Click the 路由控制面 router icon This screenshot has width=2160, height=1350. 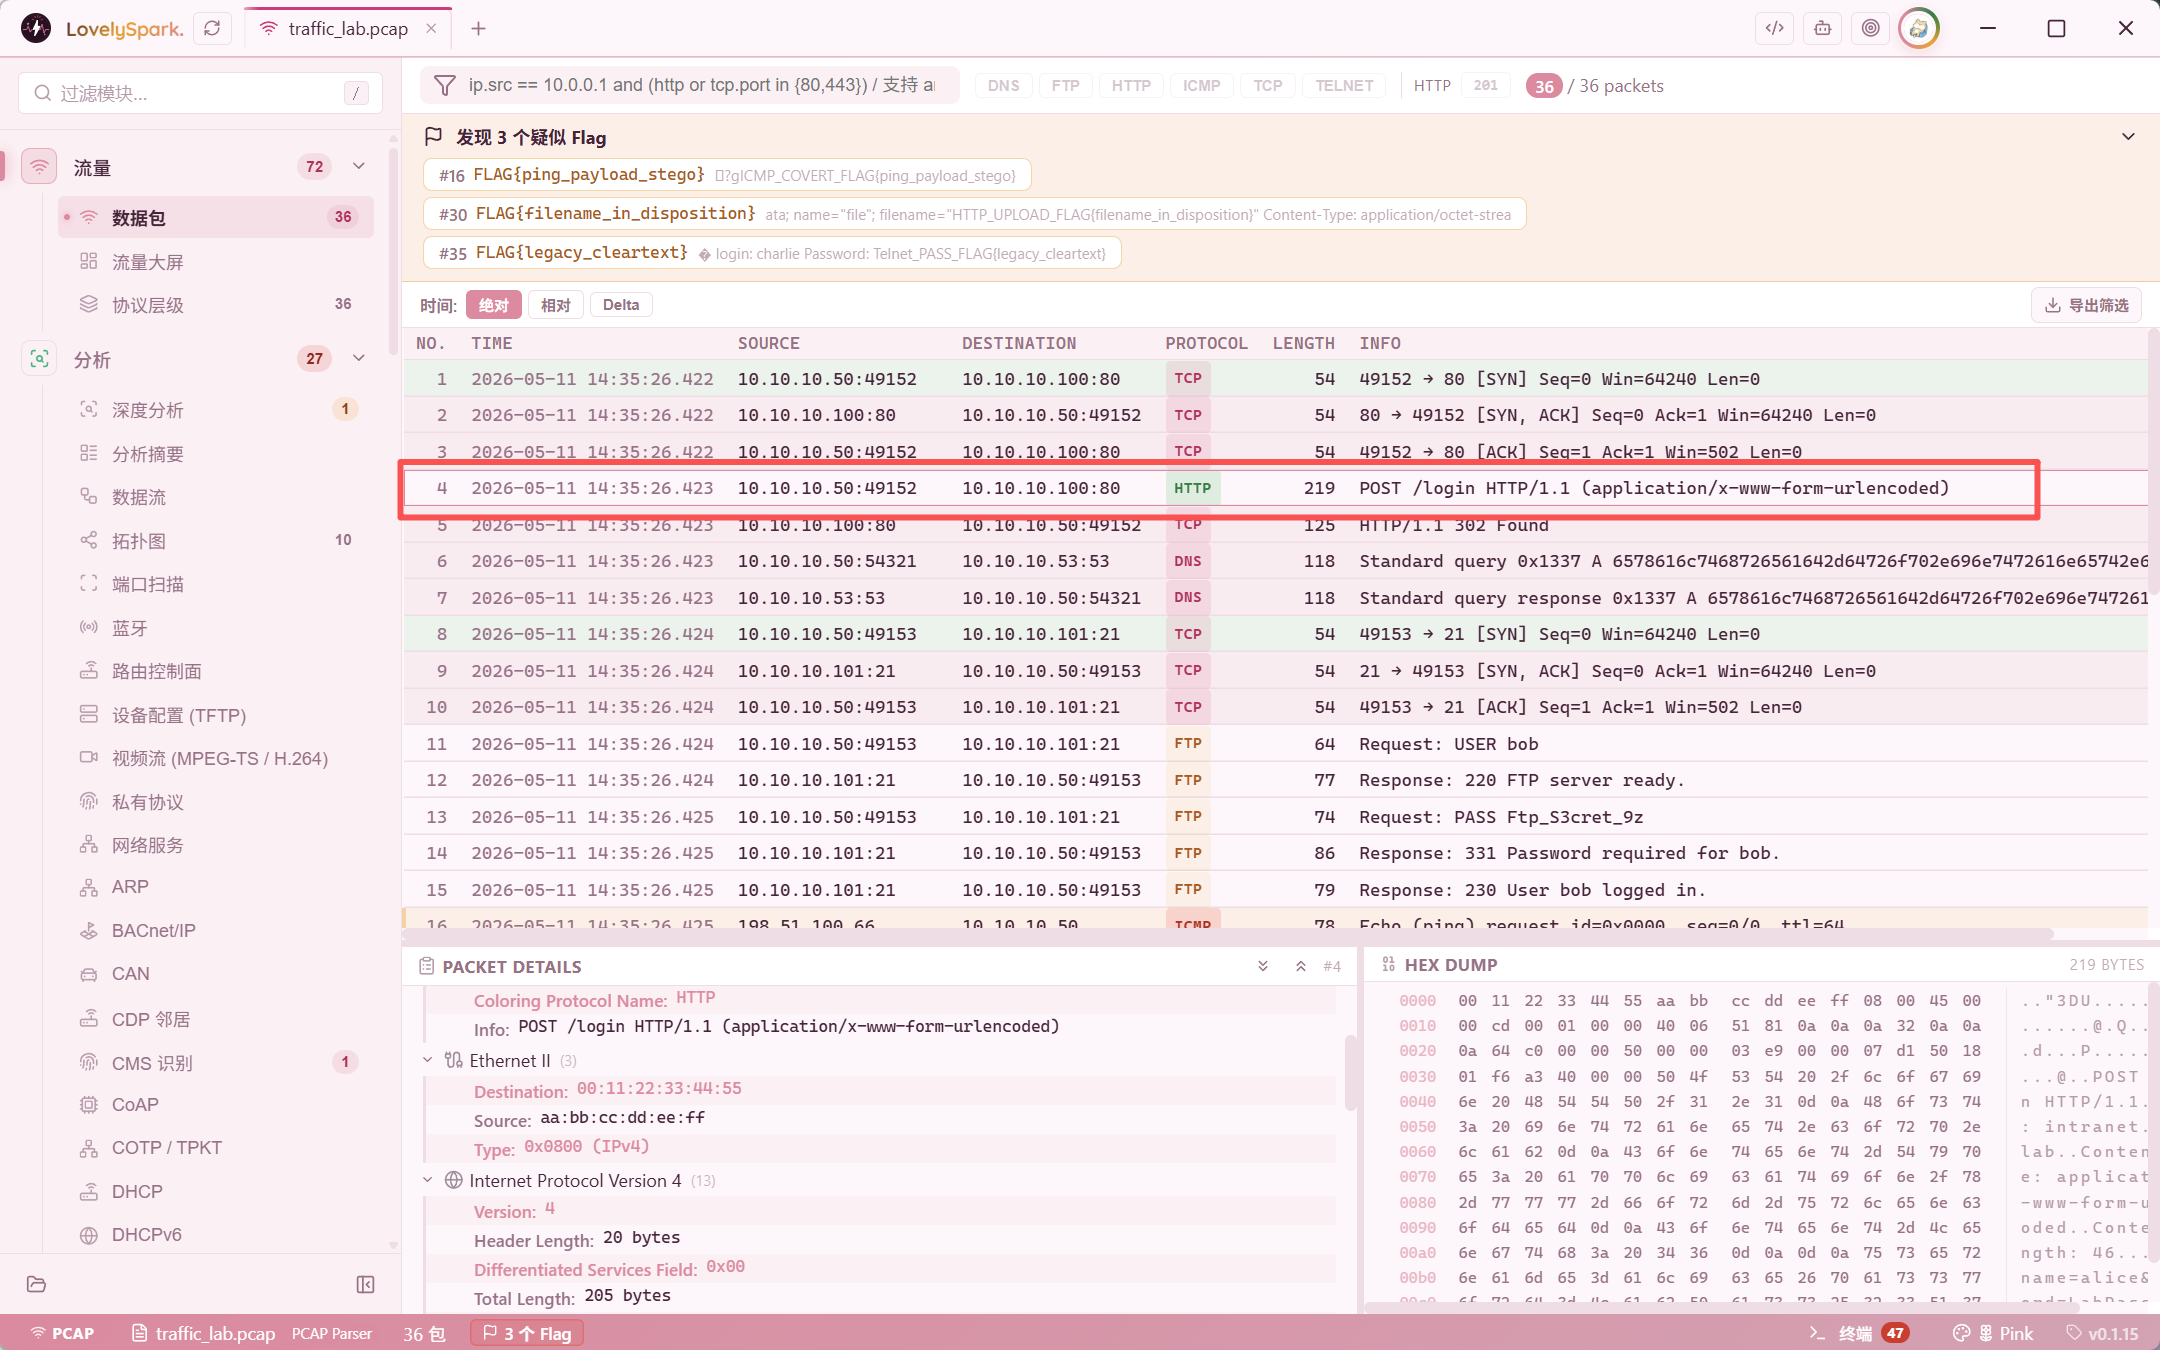89,670
